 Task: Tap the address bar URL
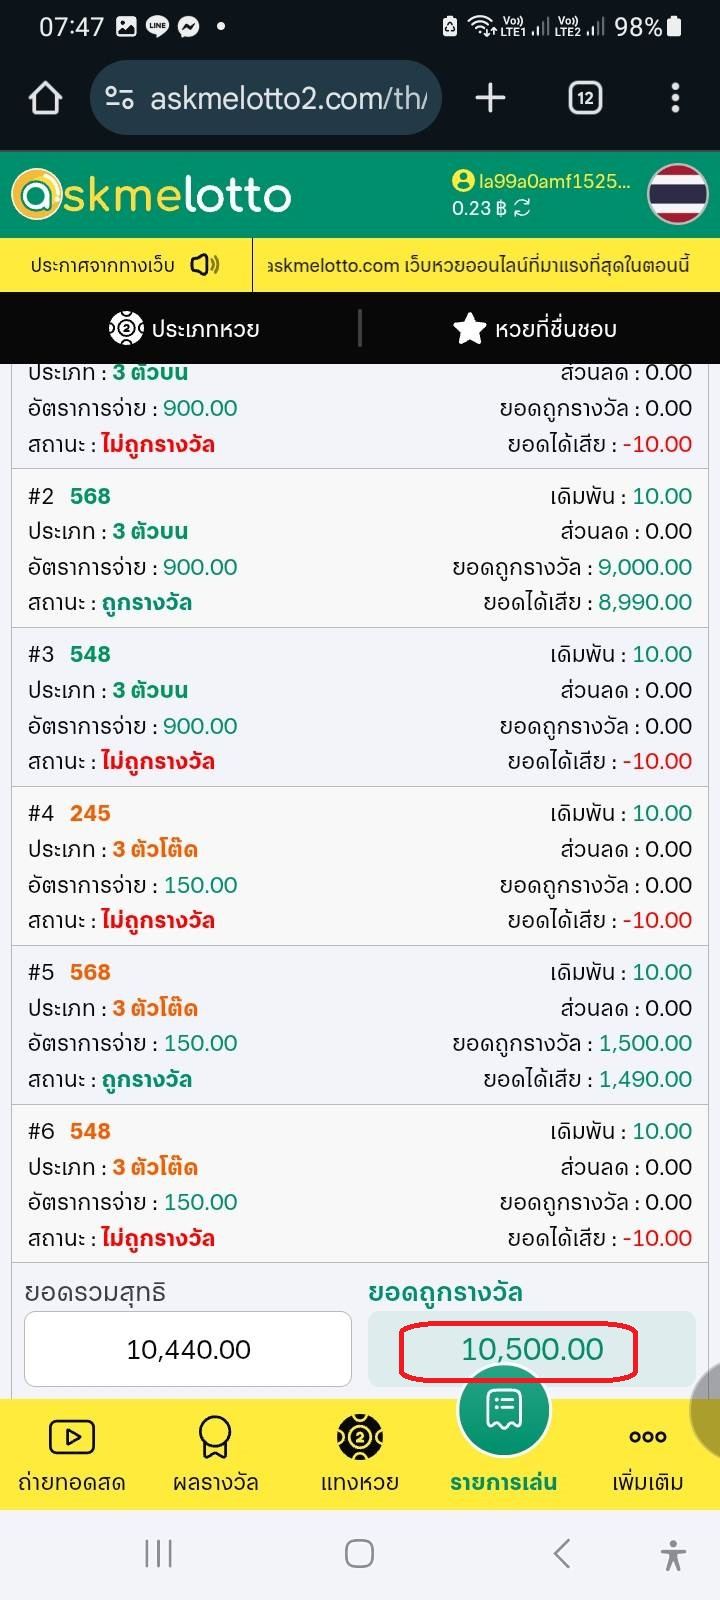tap(288, 98)
